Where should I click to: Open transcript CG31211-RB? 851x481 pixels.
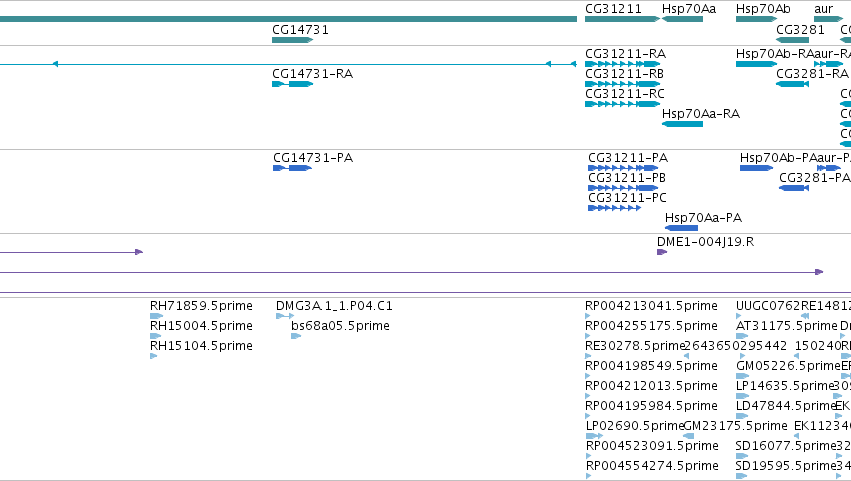[623, 84]
